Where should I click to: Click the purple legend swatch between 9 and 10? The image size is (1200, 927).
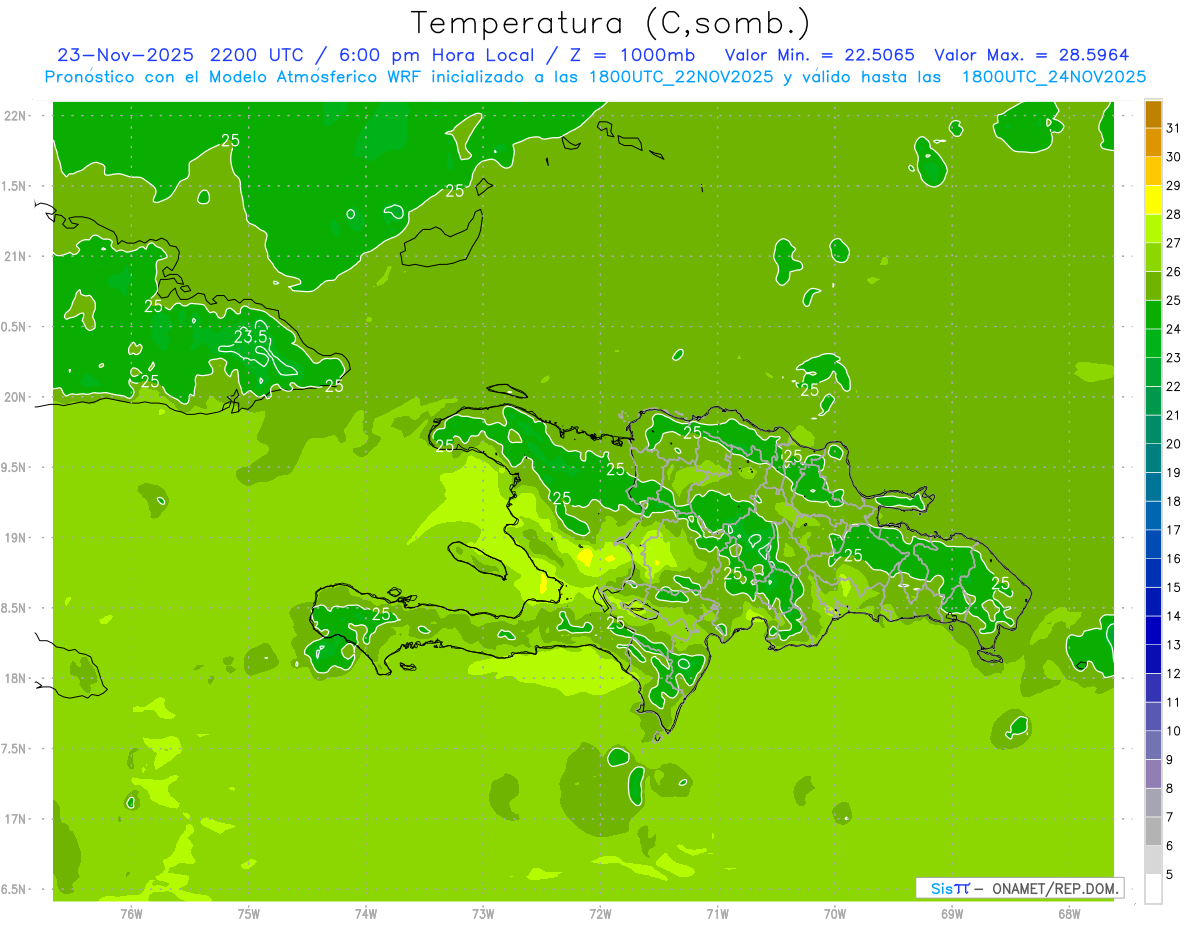click(x=1153, y=745)
